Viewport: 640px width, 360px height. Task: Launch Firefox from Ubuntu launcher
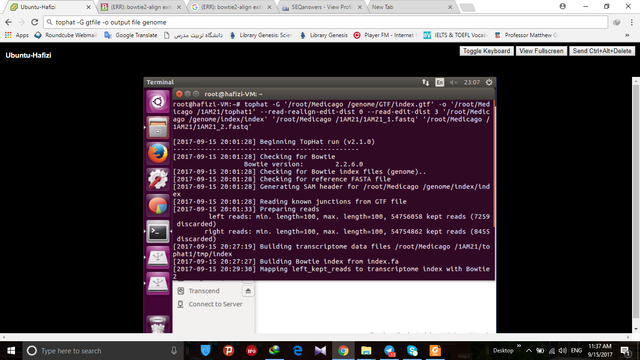[158, 153]
